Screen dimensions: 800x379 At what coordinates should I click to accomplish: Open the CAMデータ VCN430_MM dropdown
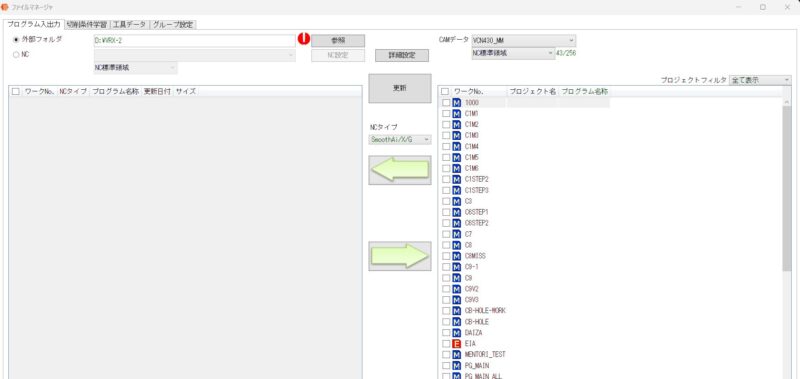[x=523, y=40]
